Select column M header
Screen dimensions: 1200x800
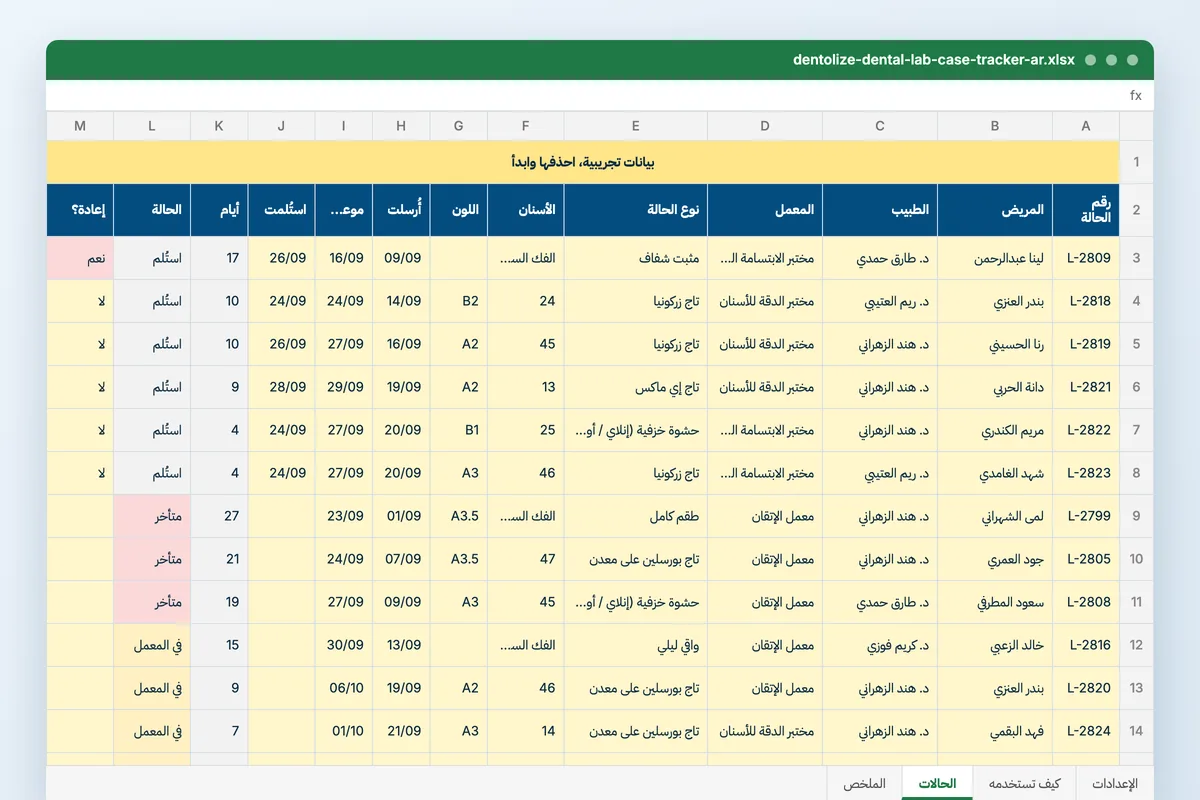[x=80, y=126]
